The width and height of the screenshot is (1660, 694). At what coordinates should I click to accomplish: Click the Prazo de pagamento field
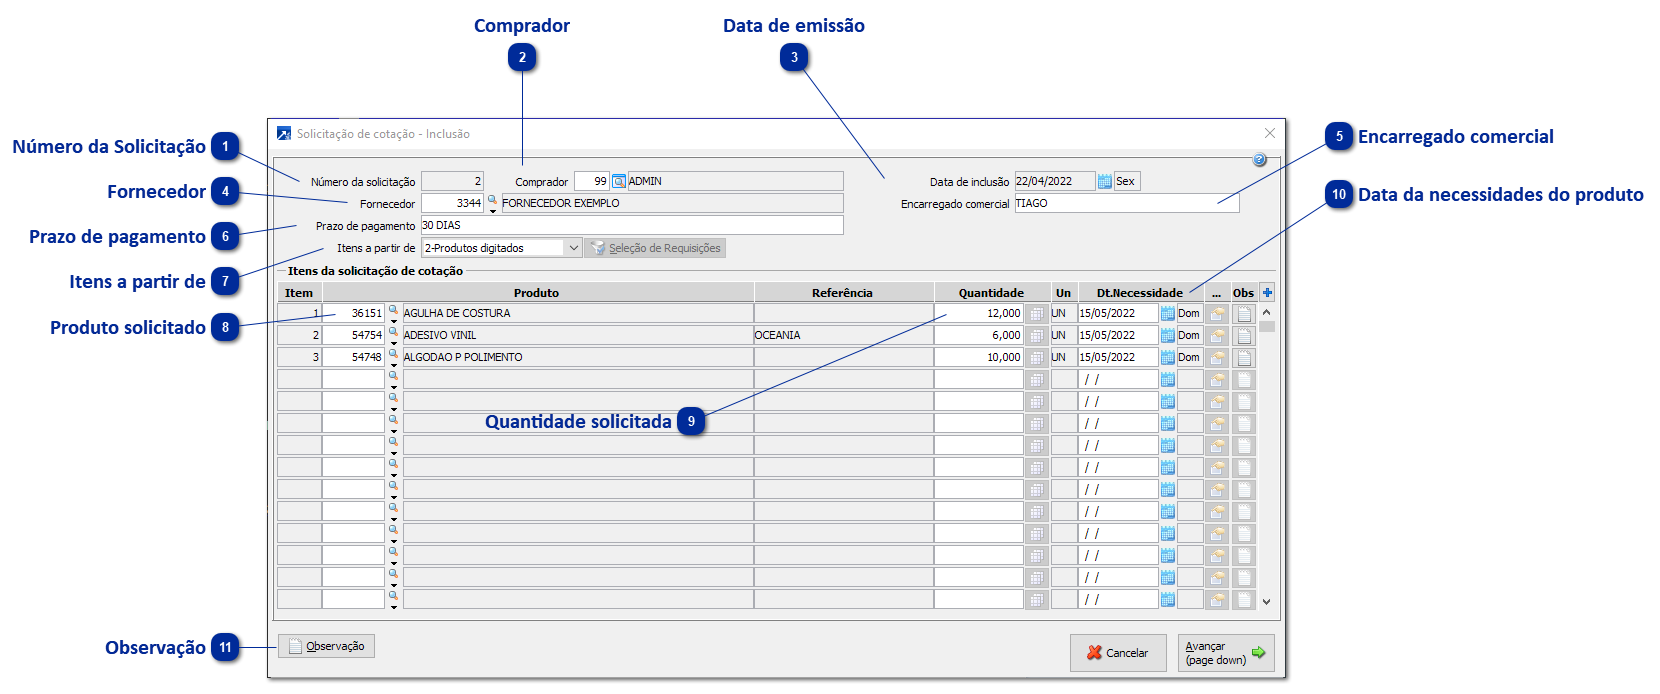pos(632,225)
